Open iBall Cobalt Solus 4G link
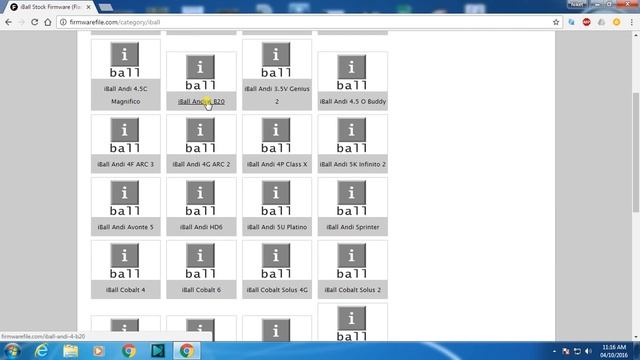Viewport: 640px width, 360px height. [x=277, y=290]
